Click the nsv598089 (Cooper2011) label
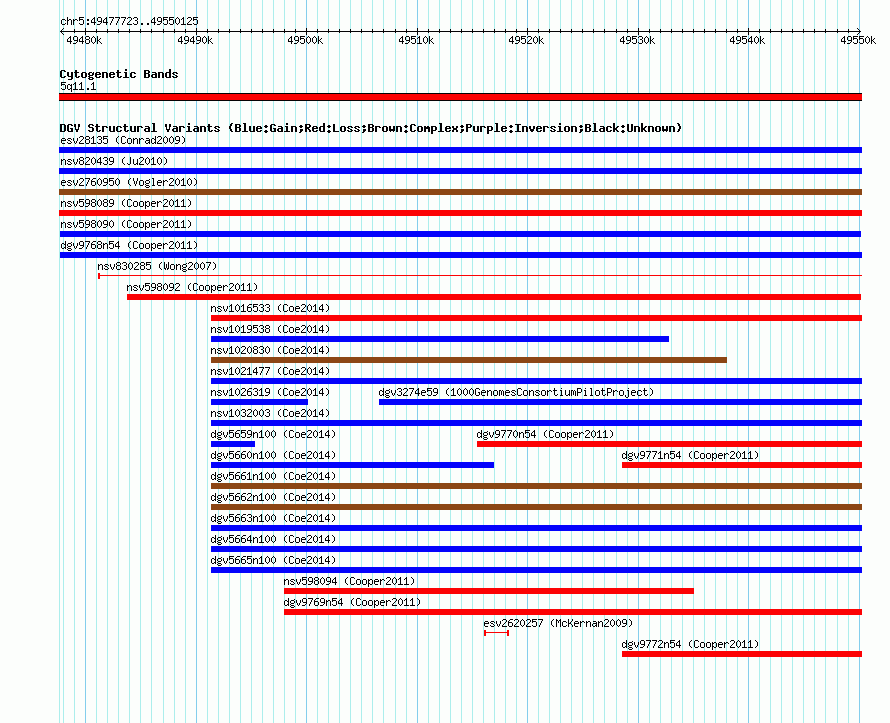This screenshot has height=723, width=890. click(126, 203)
